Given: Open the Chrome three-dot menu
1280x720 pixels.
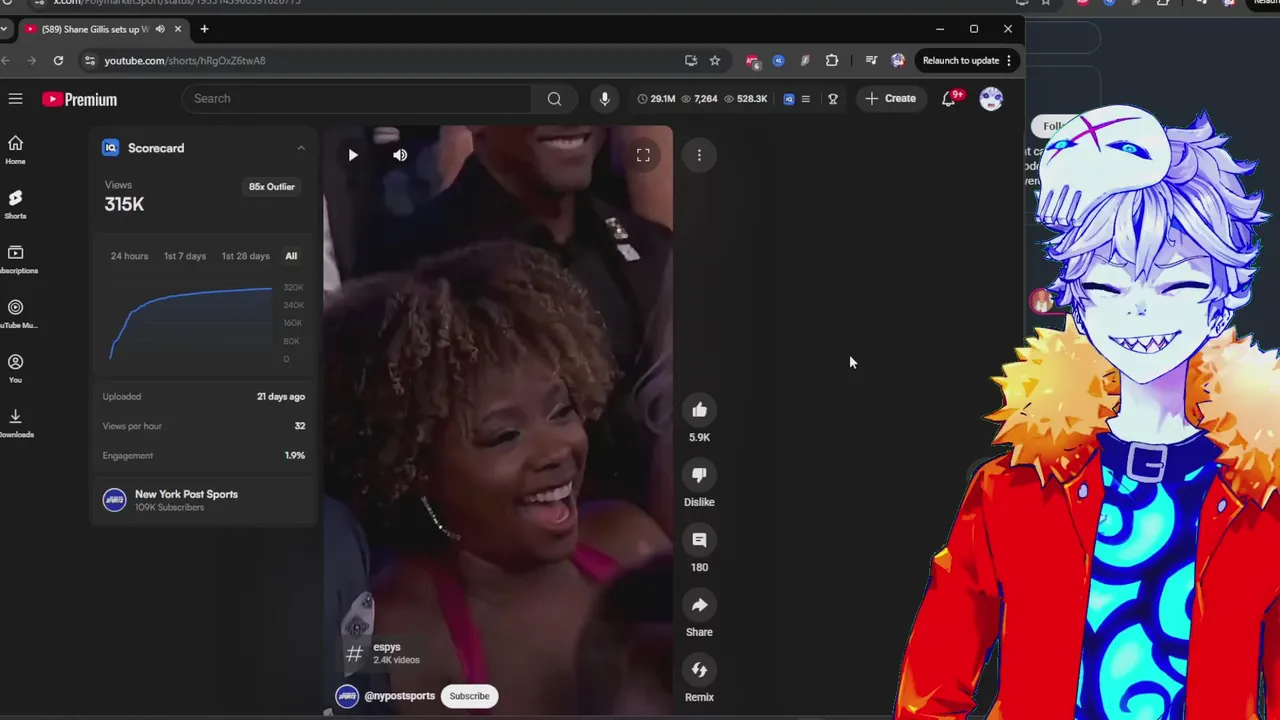Looking at the screenshot, I should point(1009,61).
